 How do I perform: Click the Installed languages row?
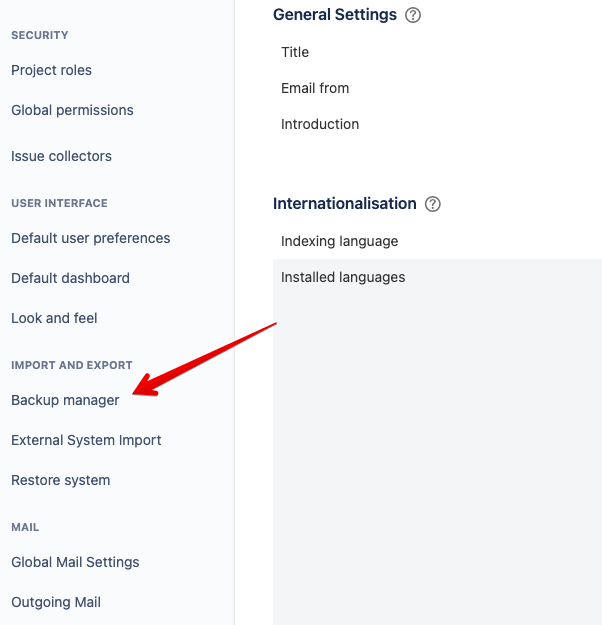[x=343, y=277]
